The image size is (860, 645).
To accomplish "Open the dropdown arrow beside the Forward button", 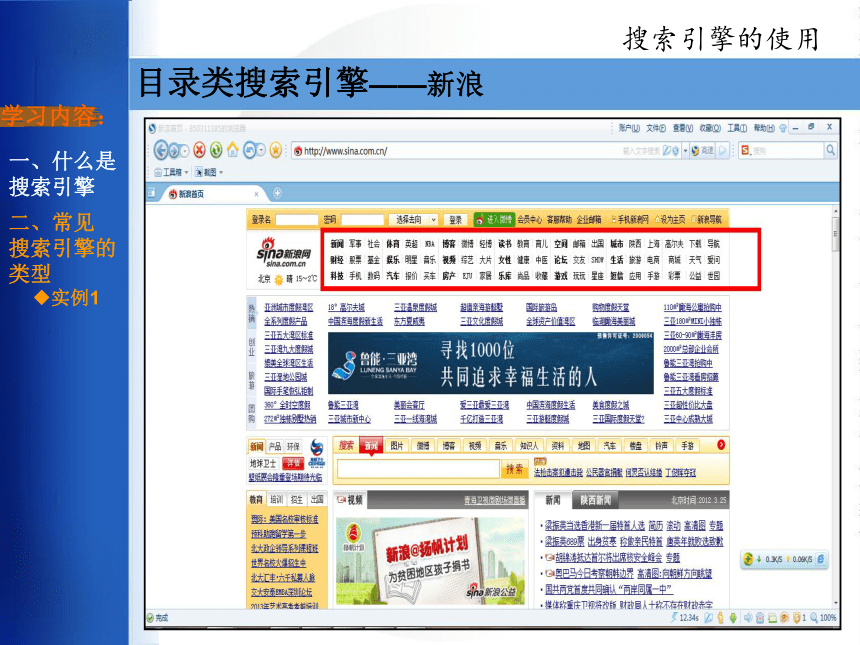I will coord(185,150).
